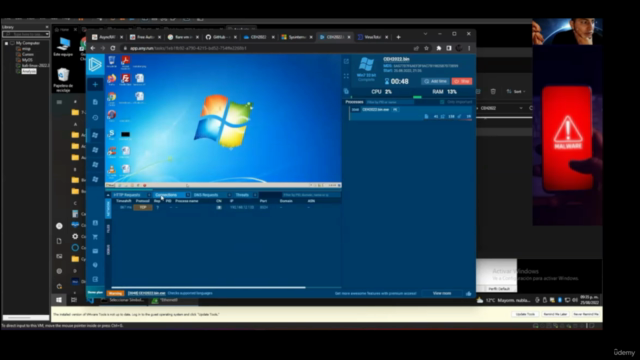Click the Windows Start button on taskbar

[x=59, y=300]
